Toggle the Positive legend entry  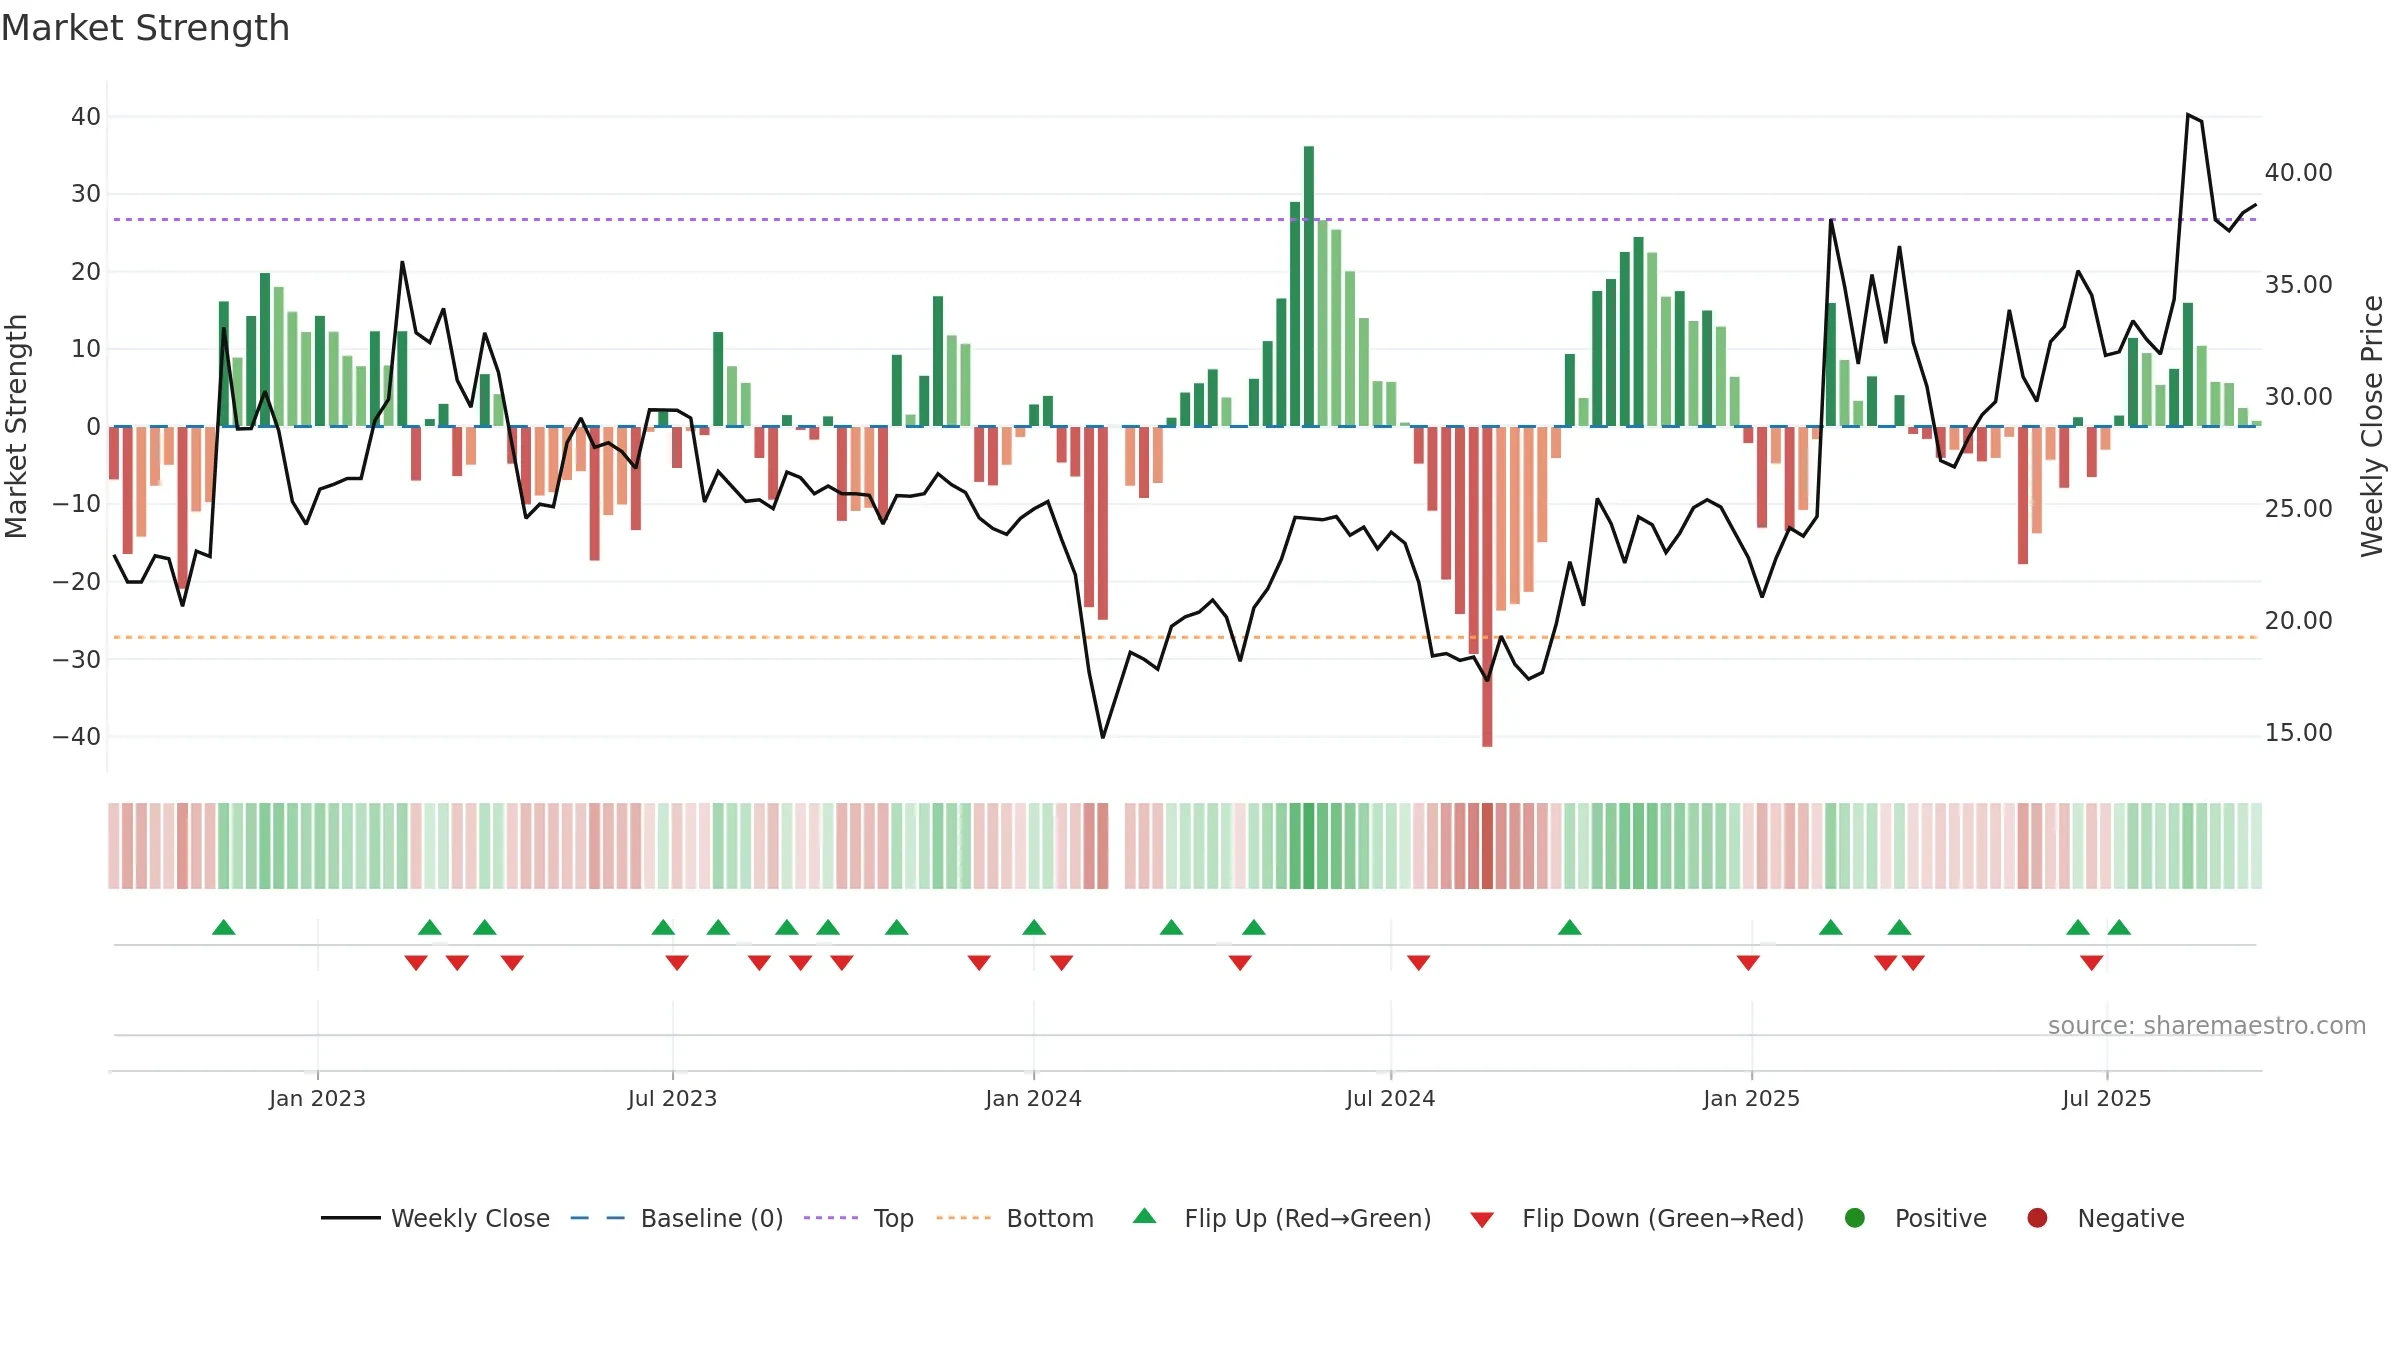point(1915,1218)
